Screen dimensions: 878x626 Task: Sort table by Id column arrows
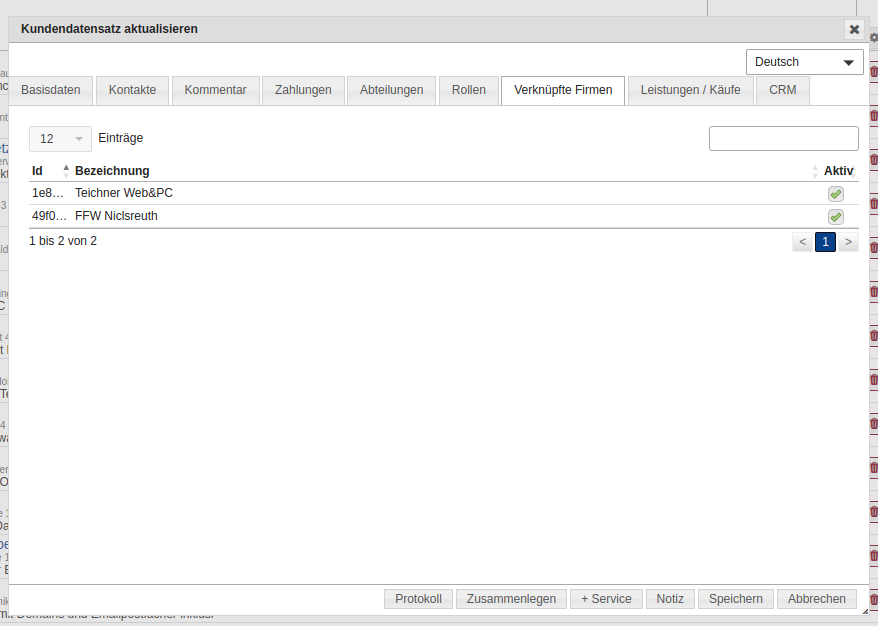click(66, 171)
